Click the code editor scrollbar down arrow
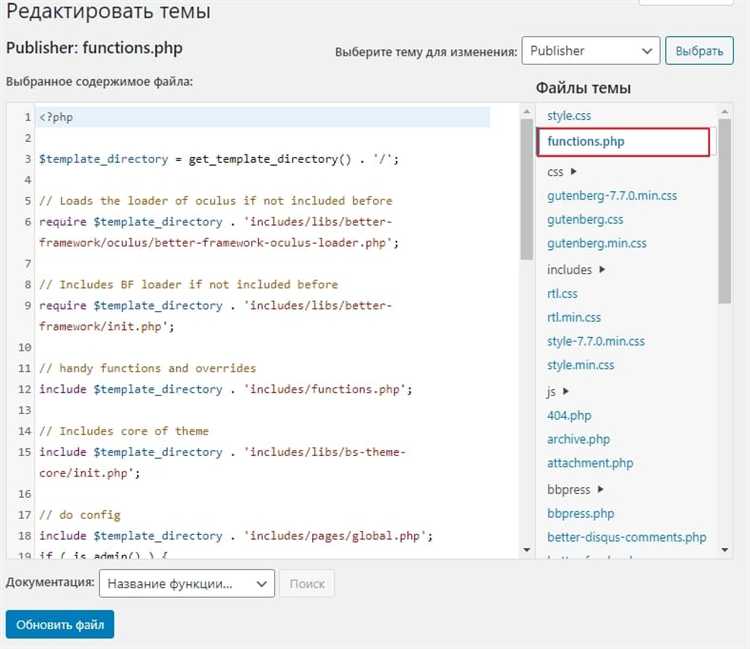Screen dimensions: 750x649 527,550
